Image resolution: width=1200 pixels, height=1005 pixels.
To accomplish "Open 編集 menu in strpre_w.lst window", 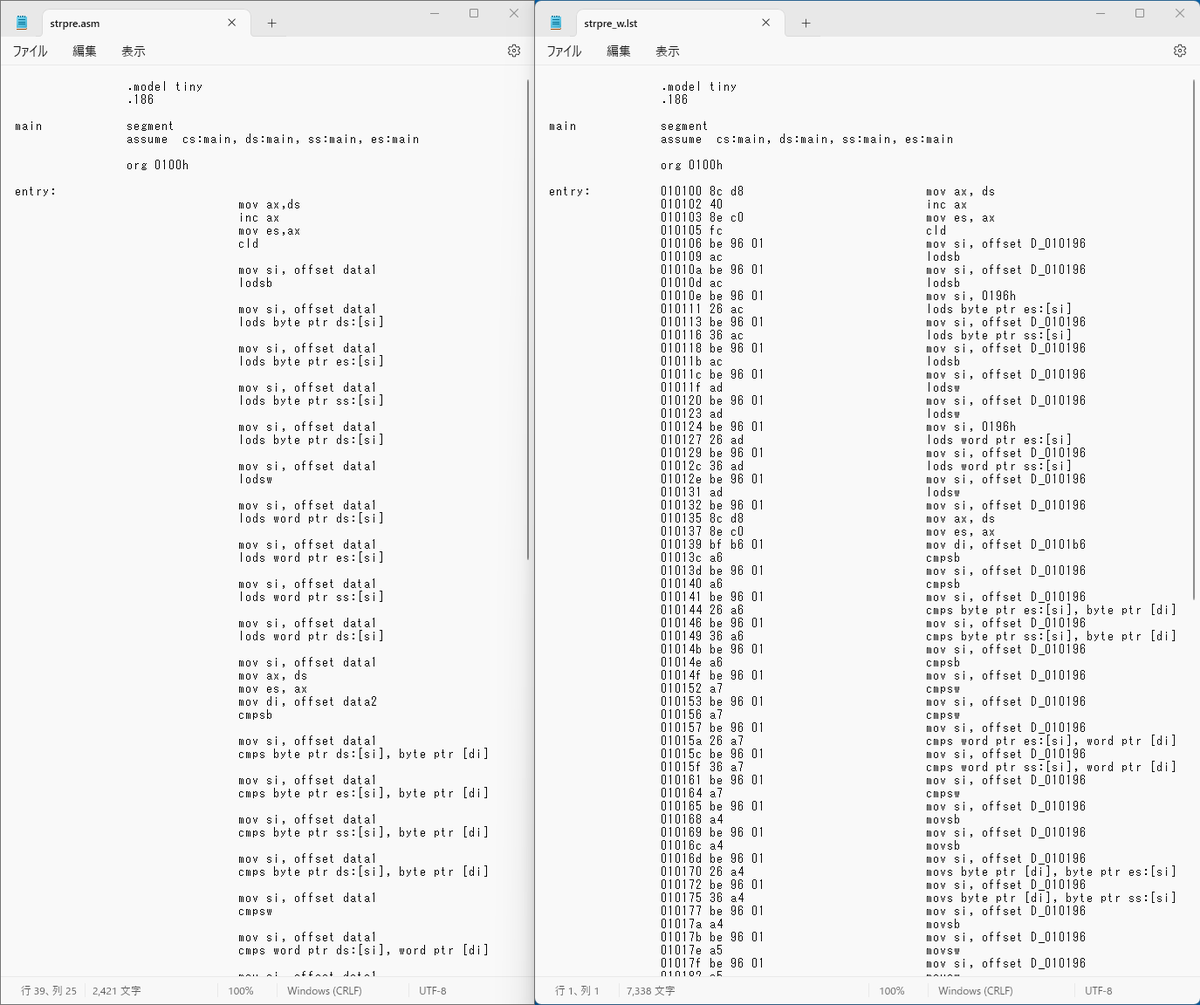I will 618,51.
